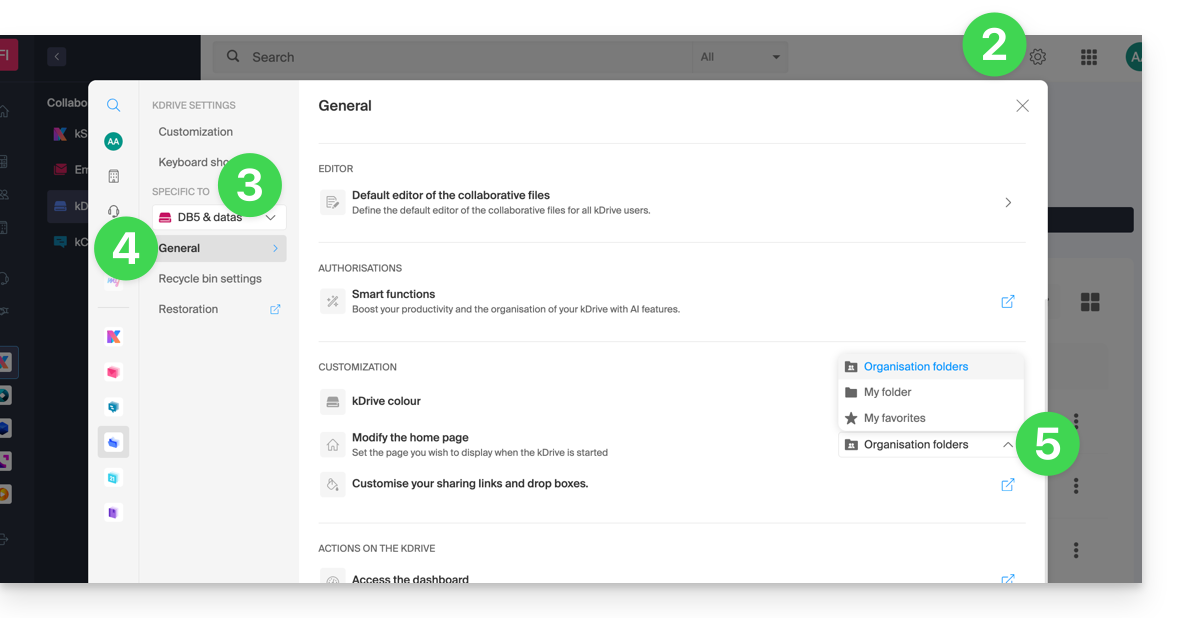The image size is (1177, 618).
Task: Open the Restoration link
Action: click(188, 309)
